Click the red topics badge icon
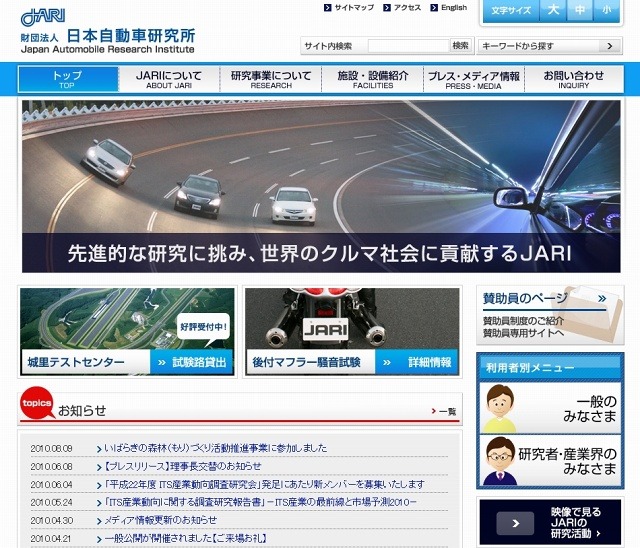The width and height of the screenshot is (640, 548). (x=37, y=403)
